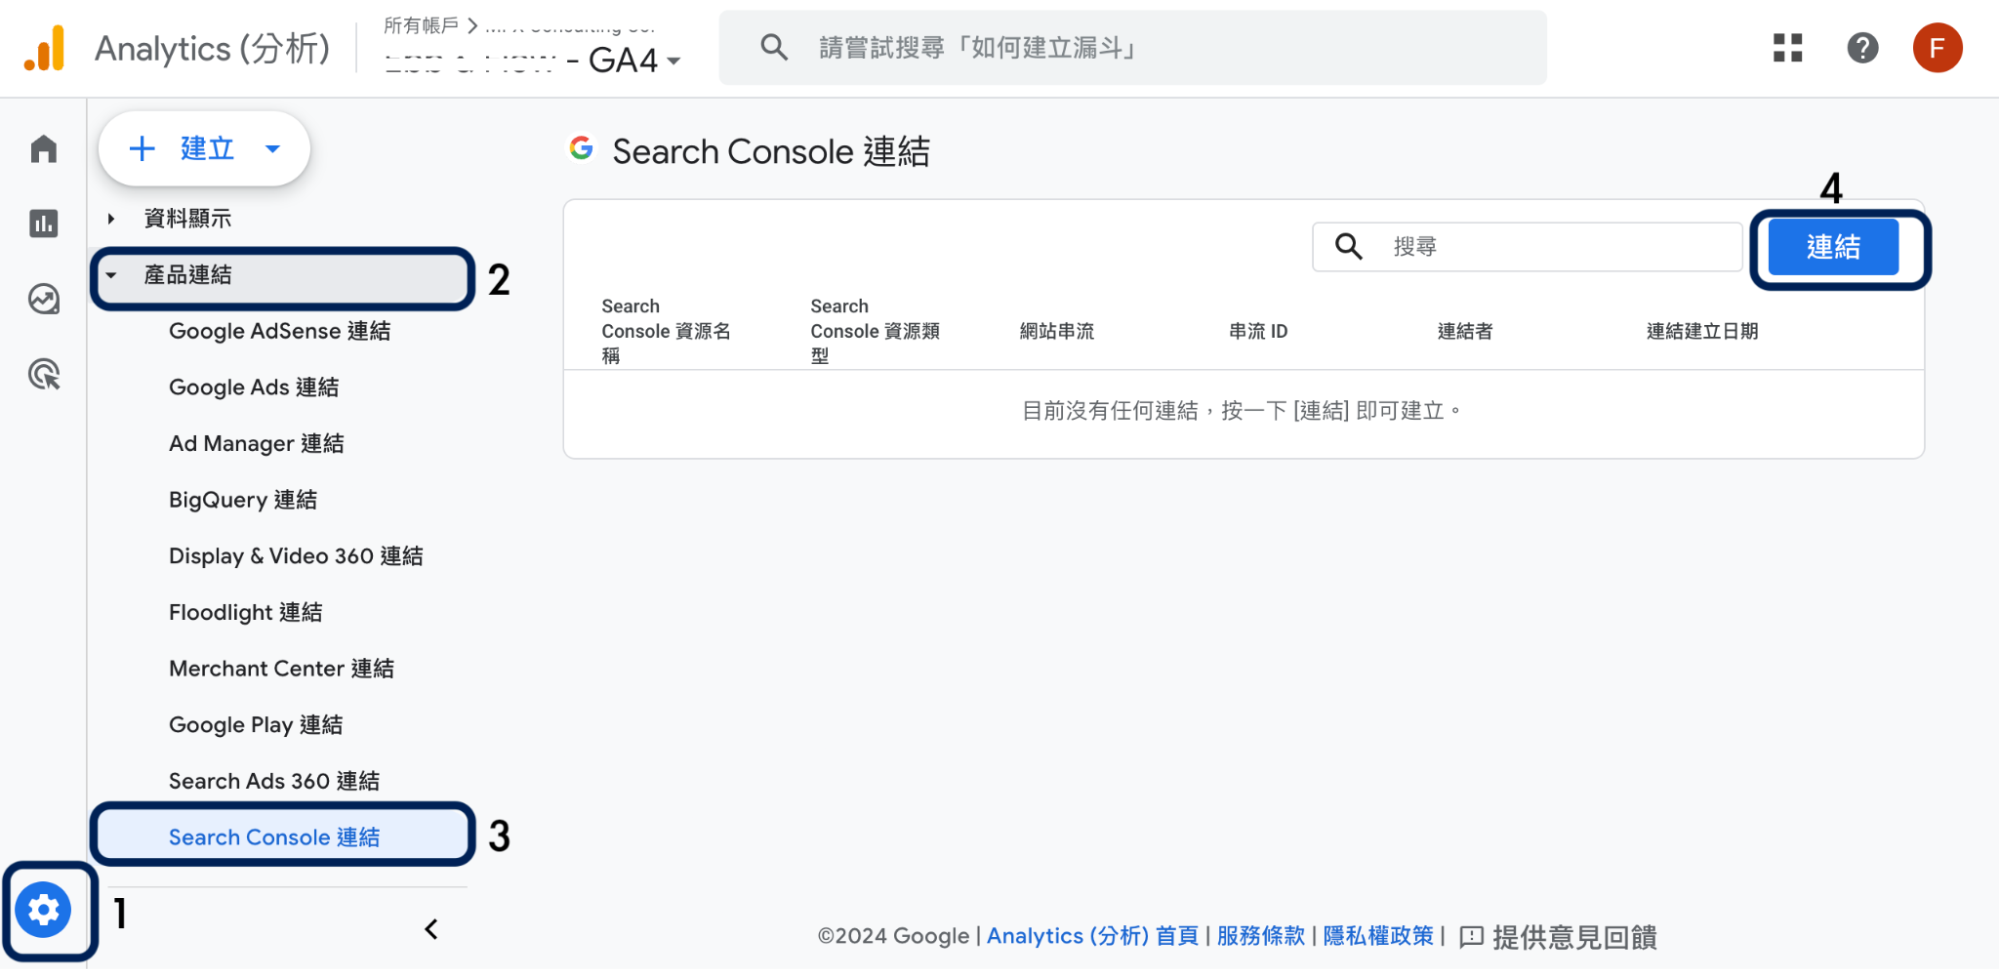The image size is (1999, 970).
Task: Click the 連結建立日期 column header
Action: click(1702, 331)
